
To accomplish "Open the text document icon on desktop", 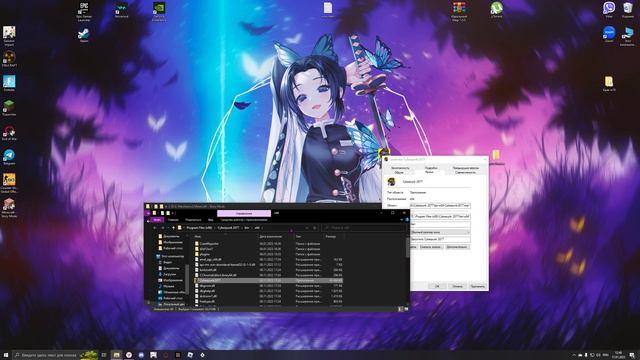I will click(328, 10).
